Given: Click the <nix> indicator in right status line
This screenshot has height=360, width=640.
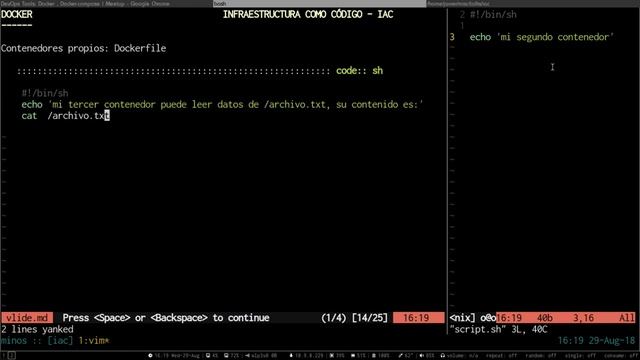Looking at the screenshot, I should coord(462,318).
